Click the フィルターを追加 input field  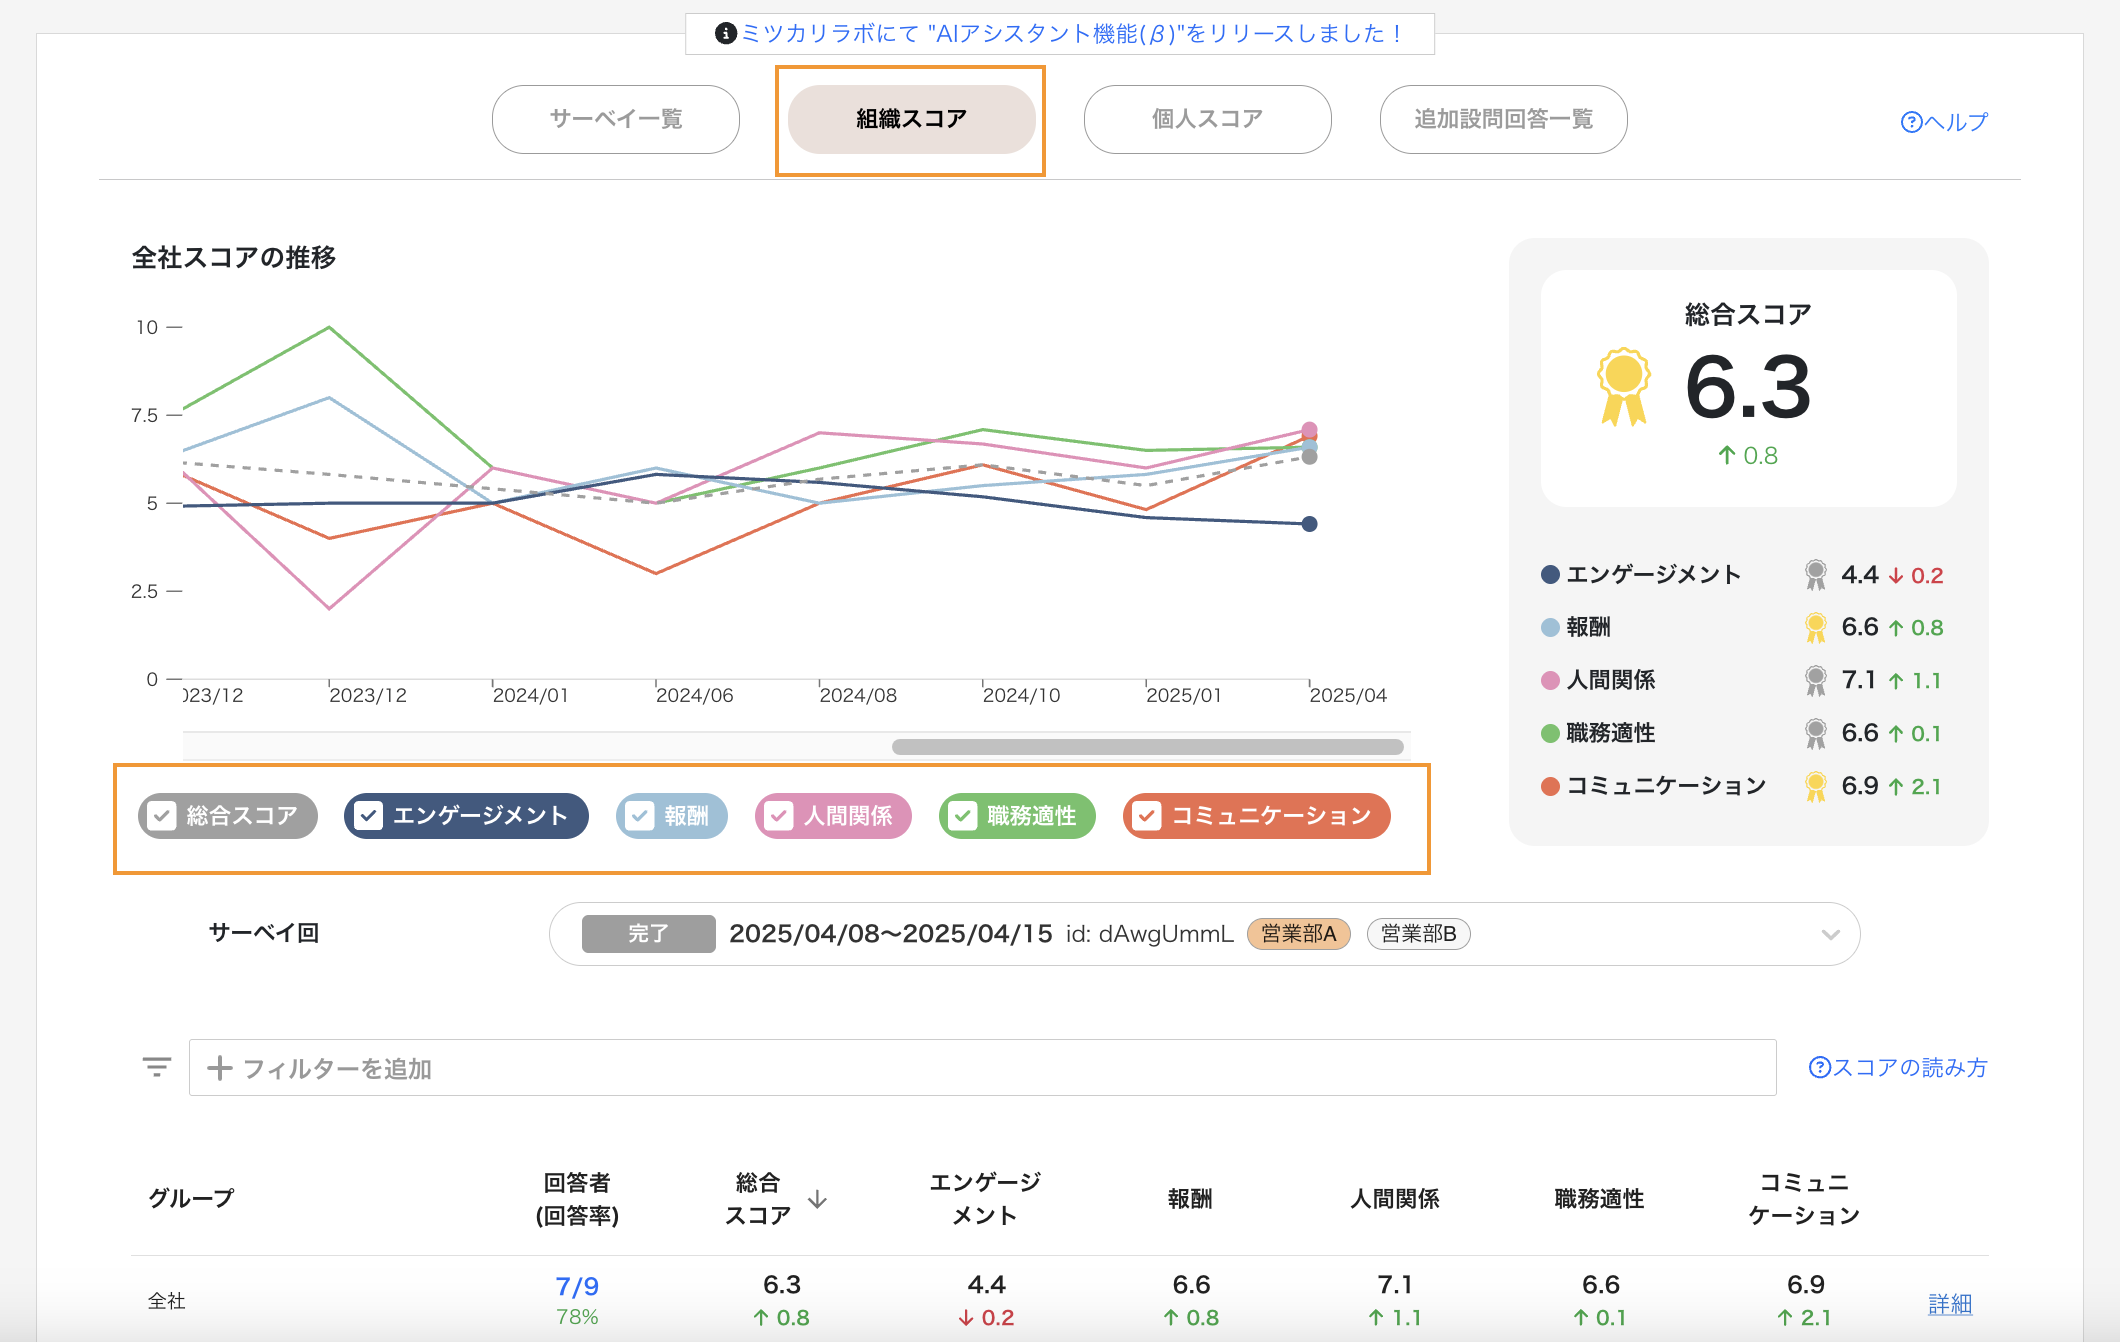click(980, 1068)
